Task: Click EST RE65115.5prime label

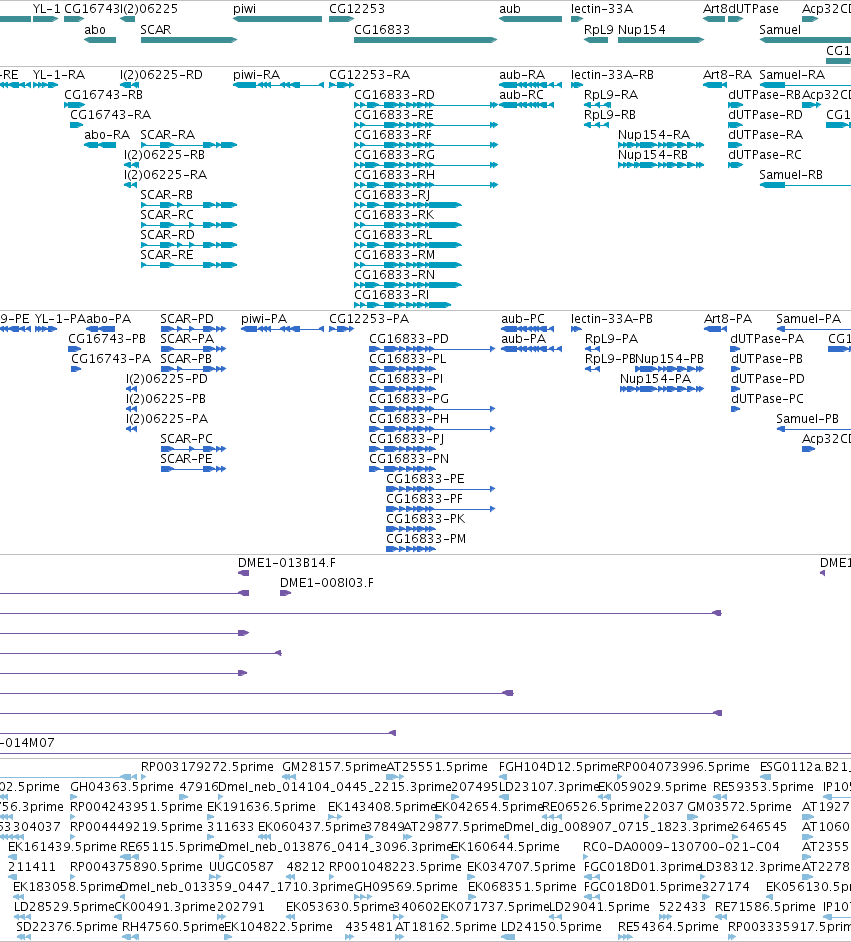Action: (171, 847)
